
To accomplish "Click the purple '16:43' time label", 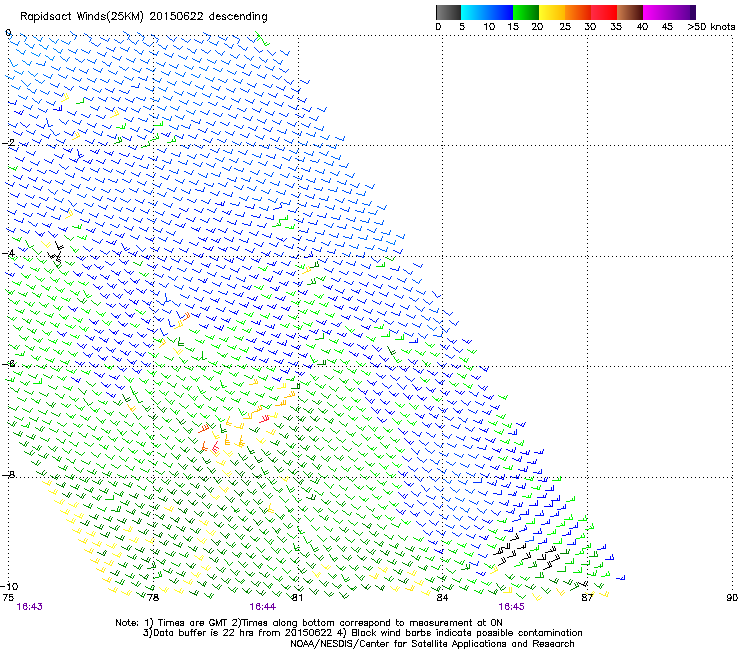I will point(29,607).
